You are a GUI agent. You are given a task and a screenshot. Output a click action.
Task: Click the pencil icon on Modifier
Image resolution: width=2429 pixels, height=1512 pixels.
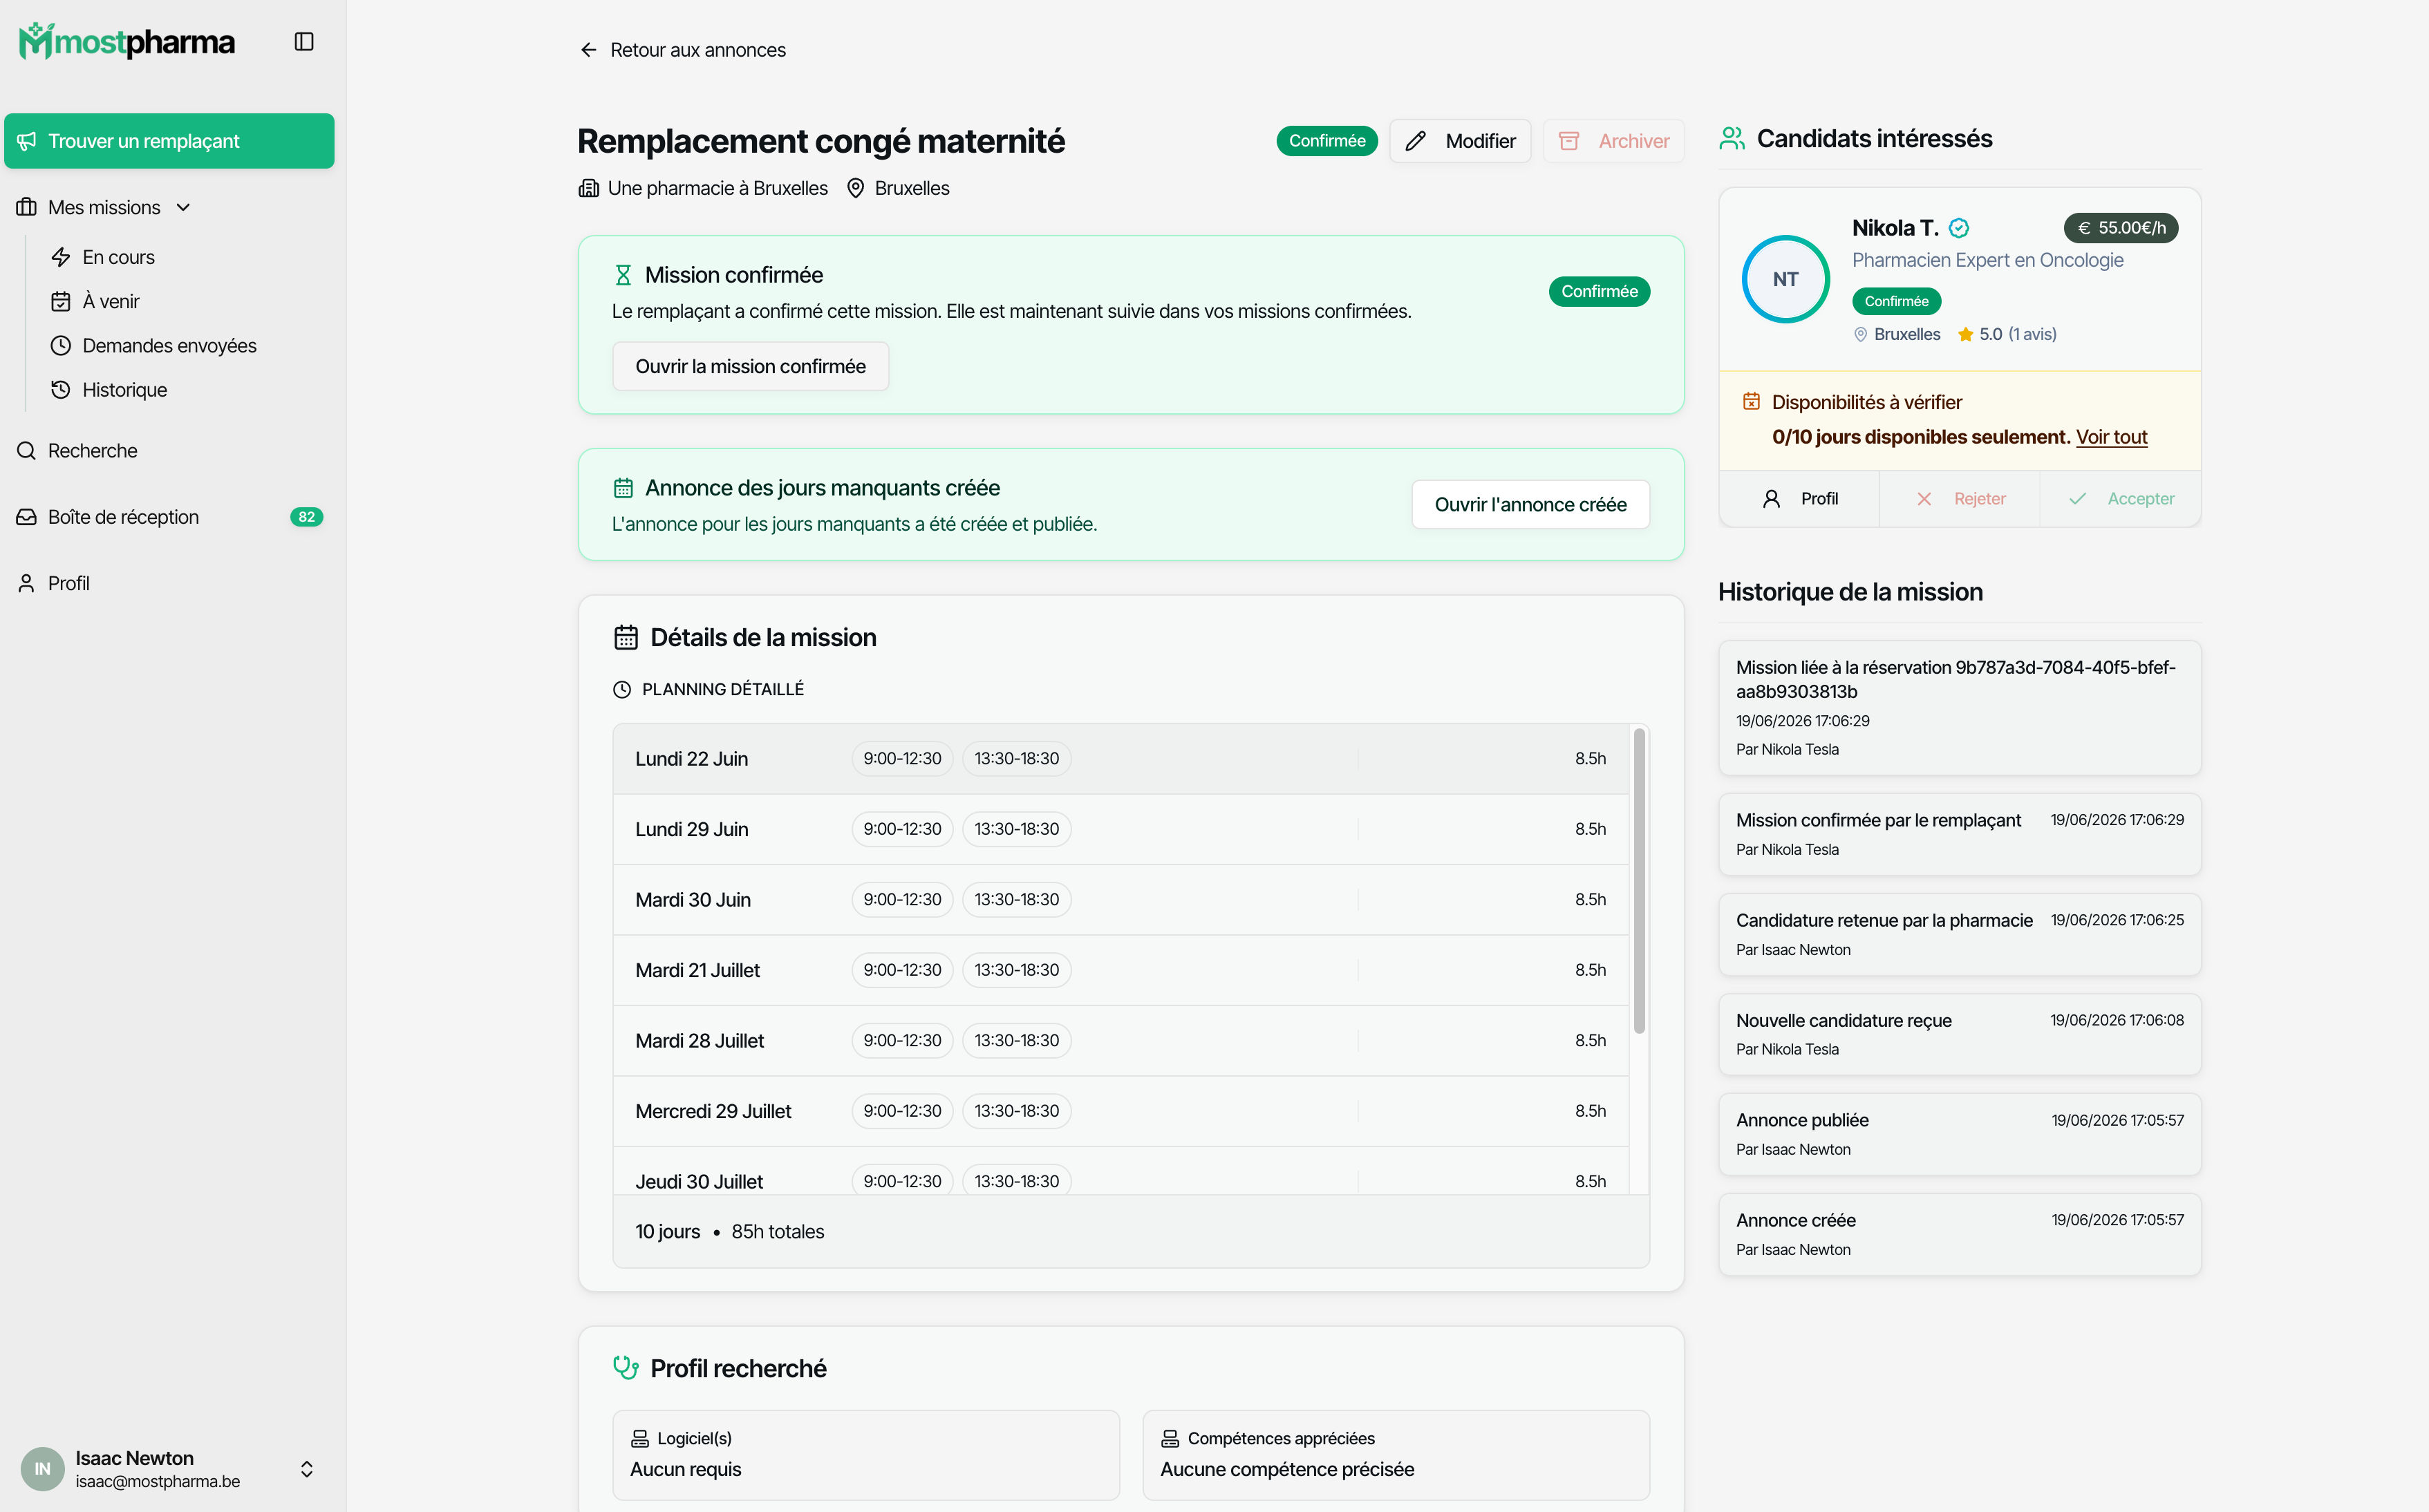tap(1415, 141)
